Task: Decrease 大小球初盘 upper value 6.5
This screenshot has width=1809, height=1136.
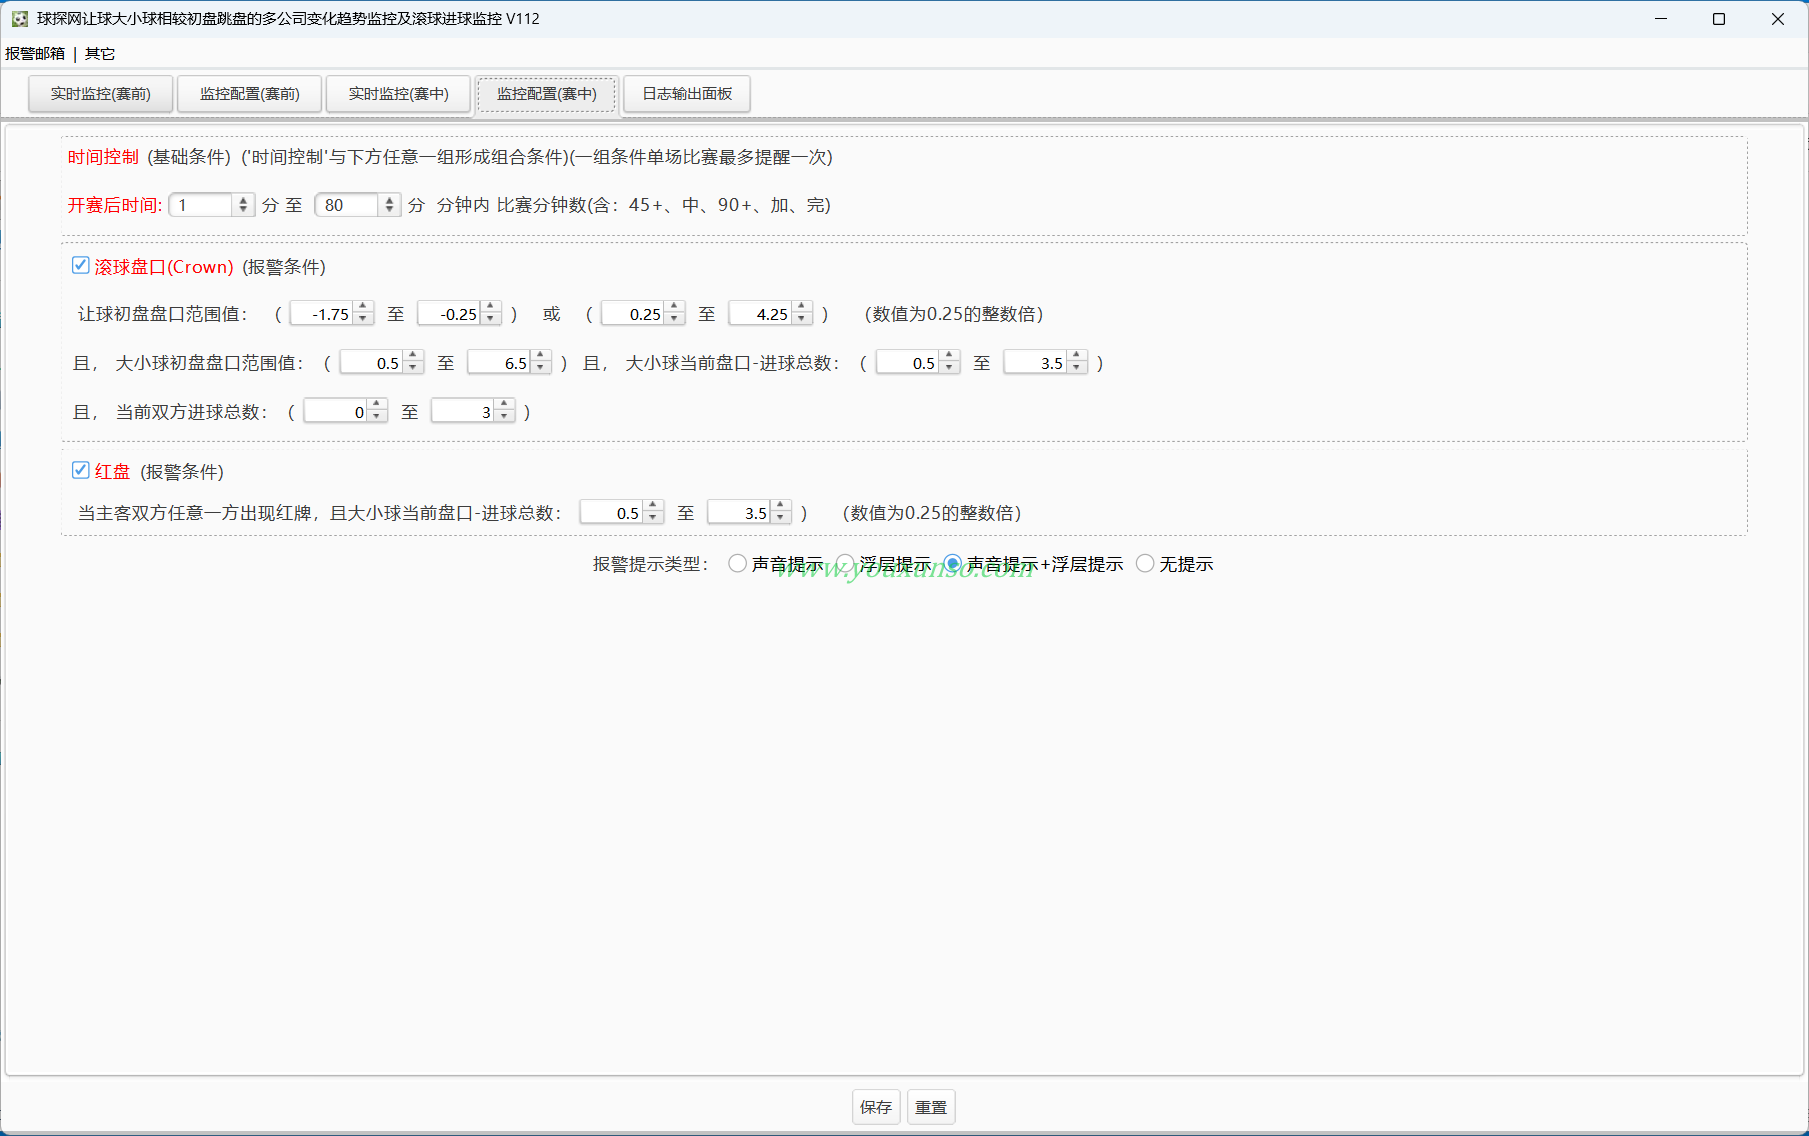Action: tap(540, 369)
